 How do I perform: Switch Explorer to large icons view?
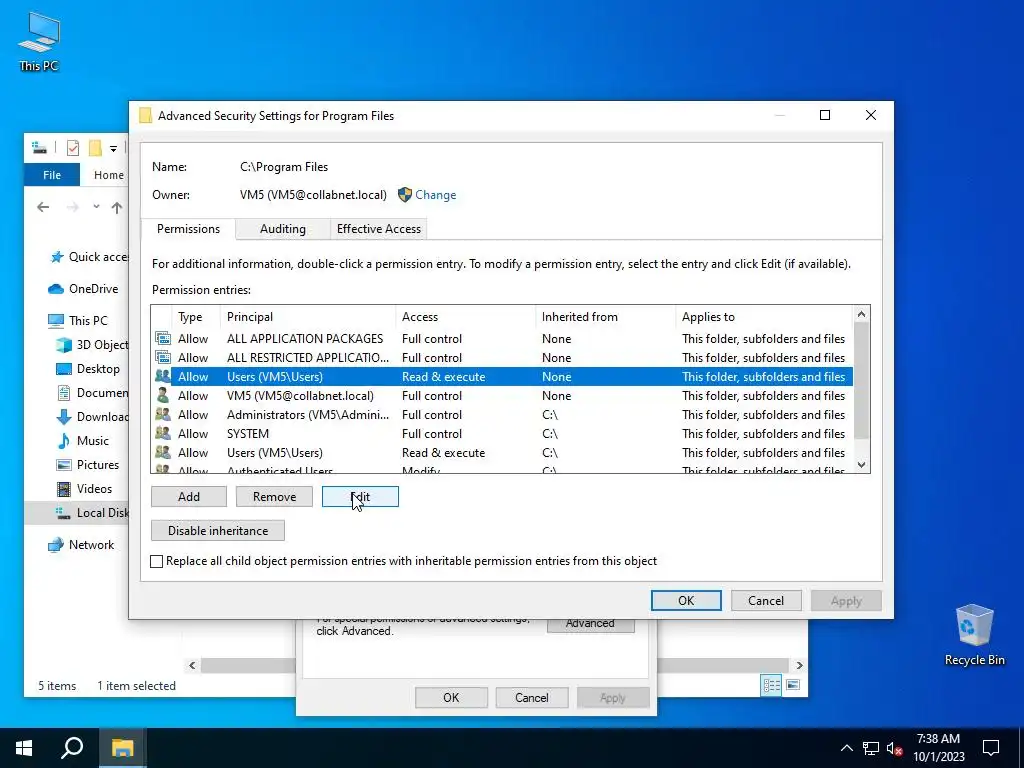pos(793,685)
